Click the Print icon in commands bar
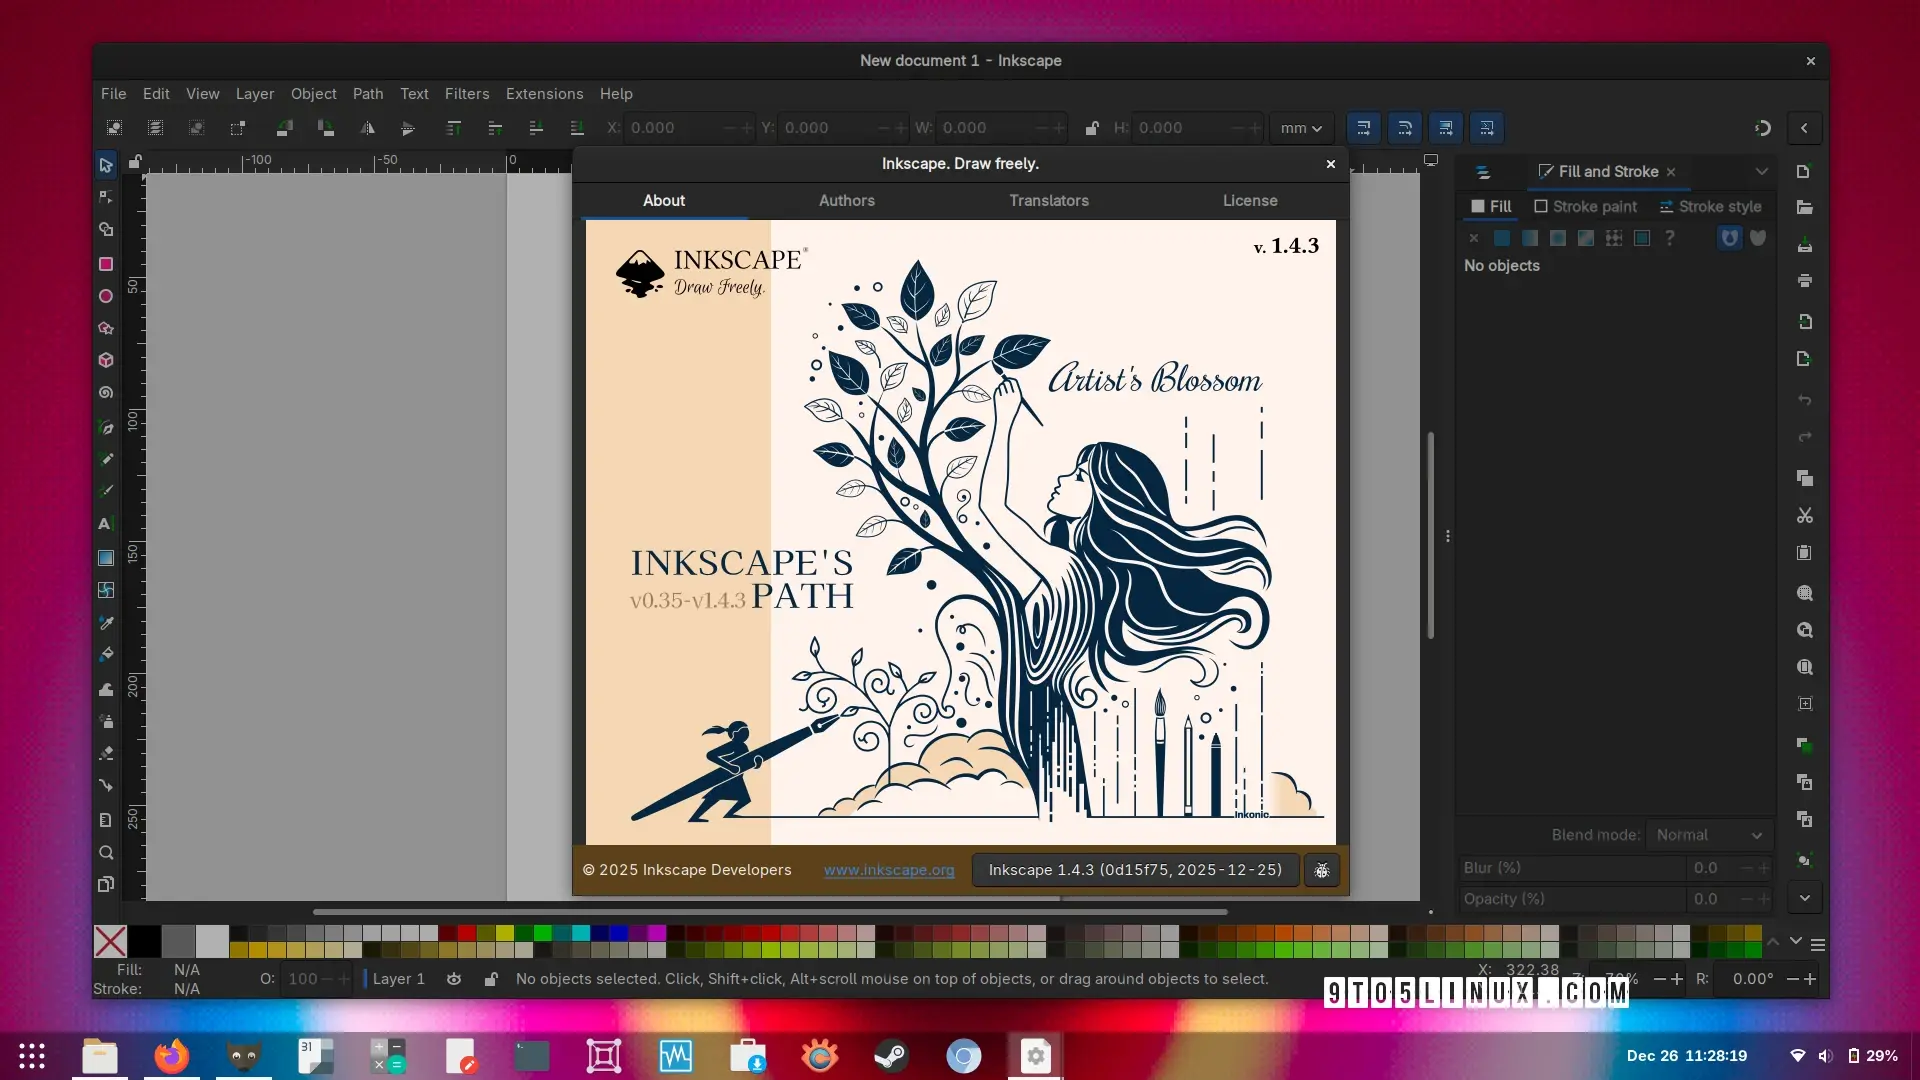The image size is (1920, 1080). click(1804, 281)
